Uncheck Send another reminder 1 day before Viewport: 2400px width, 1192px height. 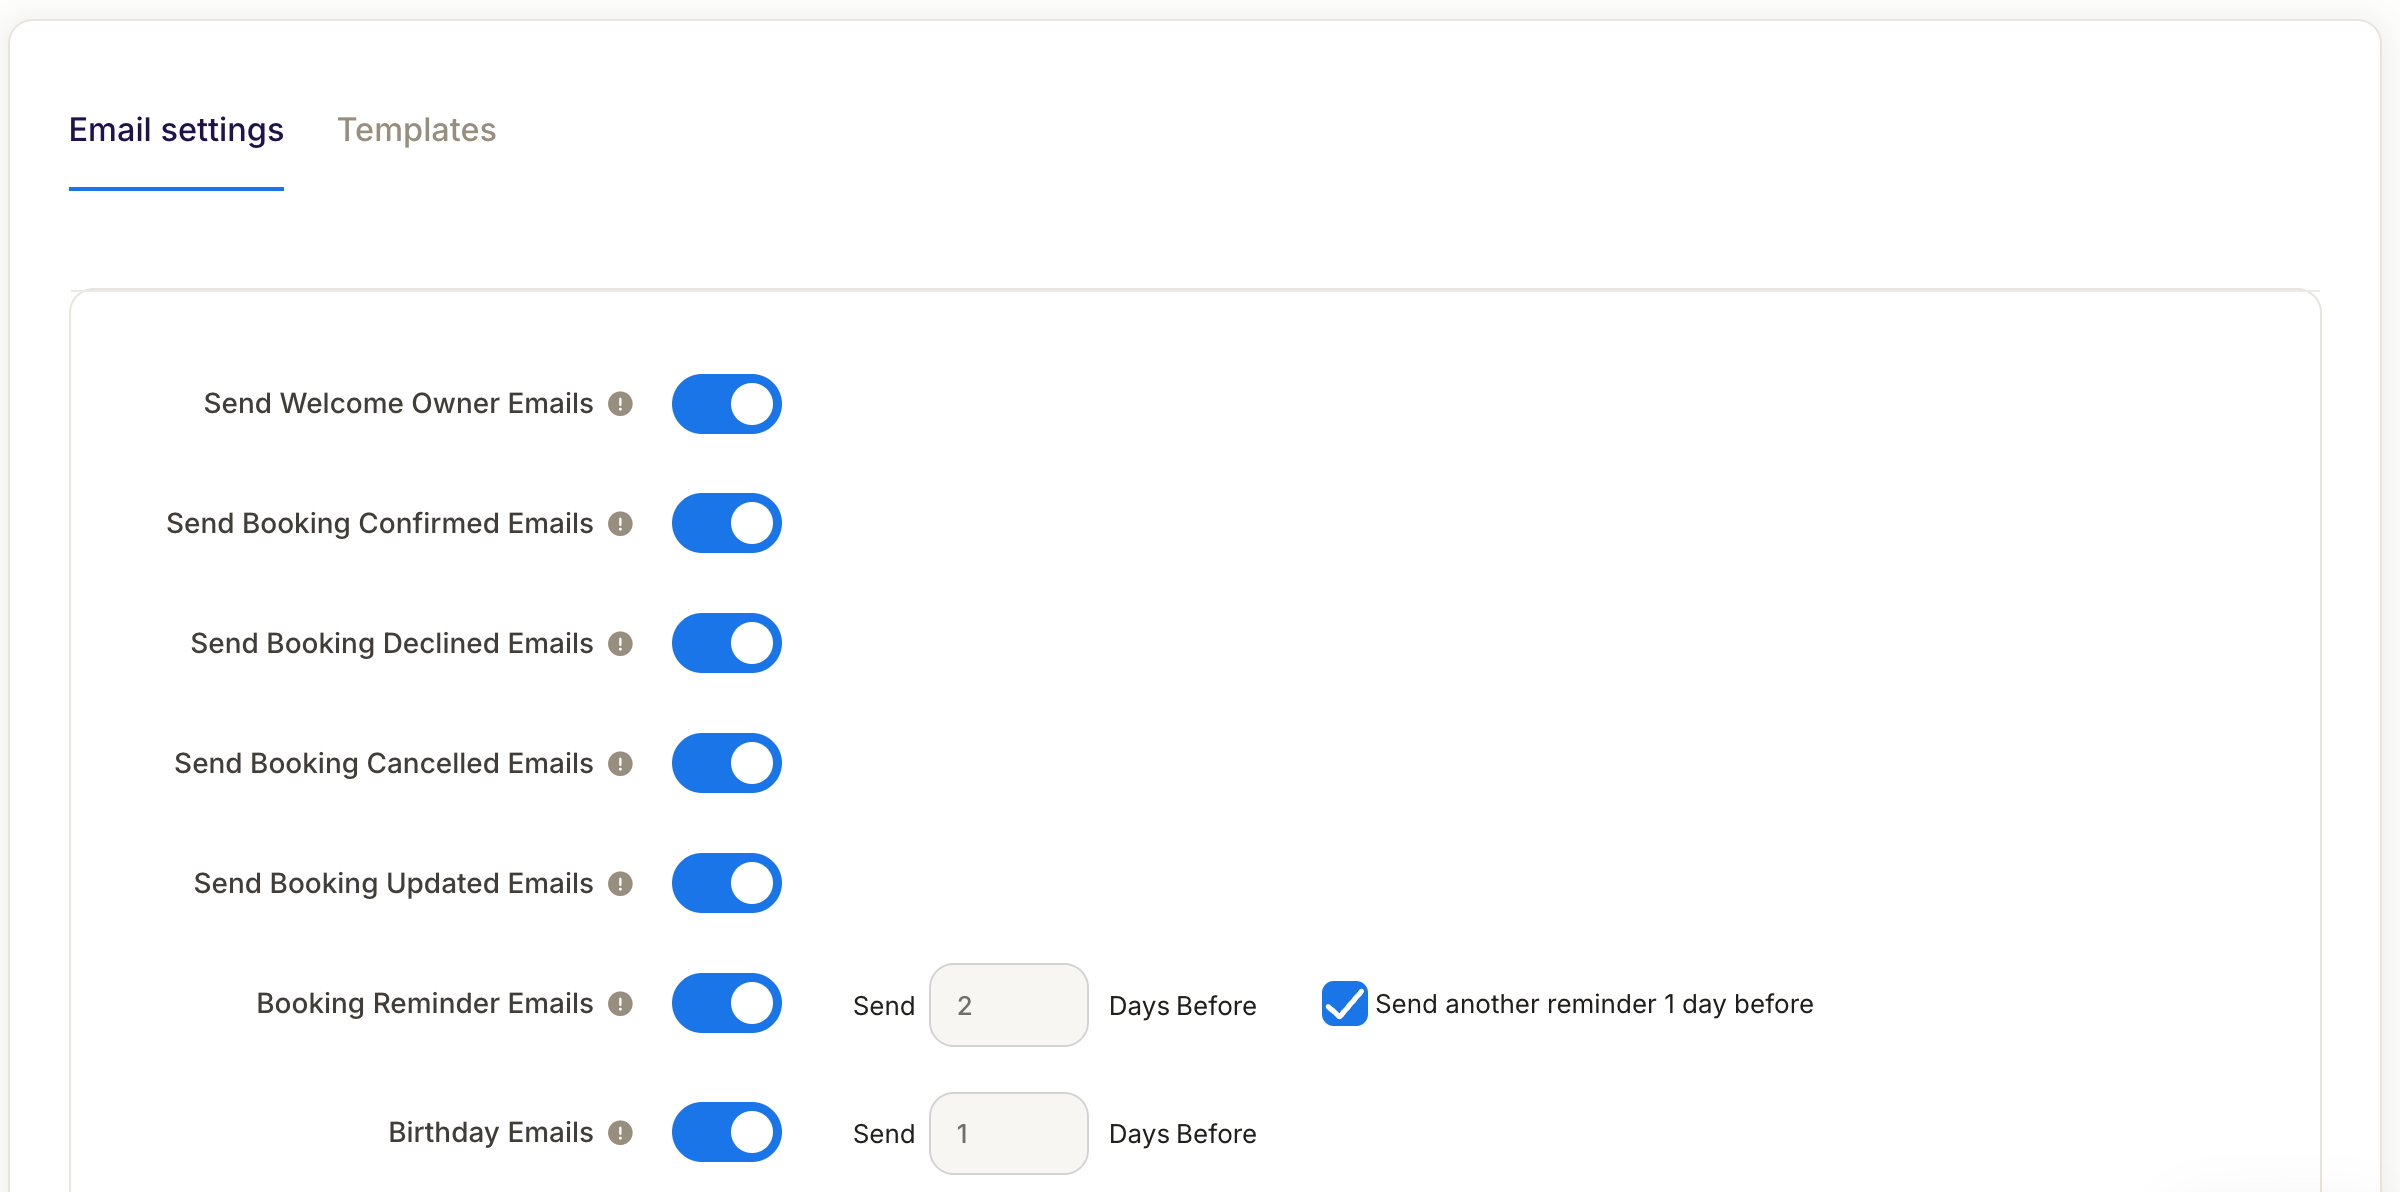(x=1344, y=1003)
